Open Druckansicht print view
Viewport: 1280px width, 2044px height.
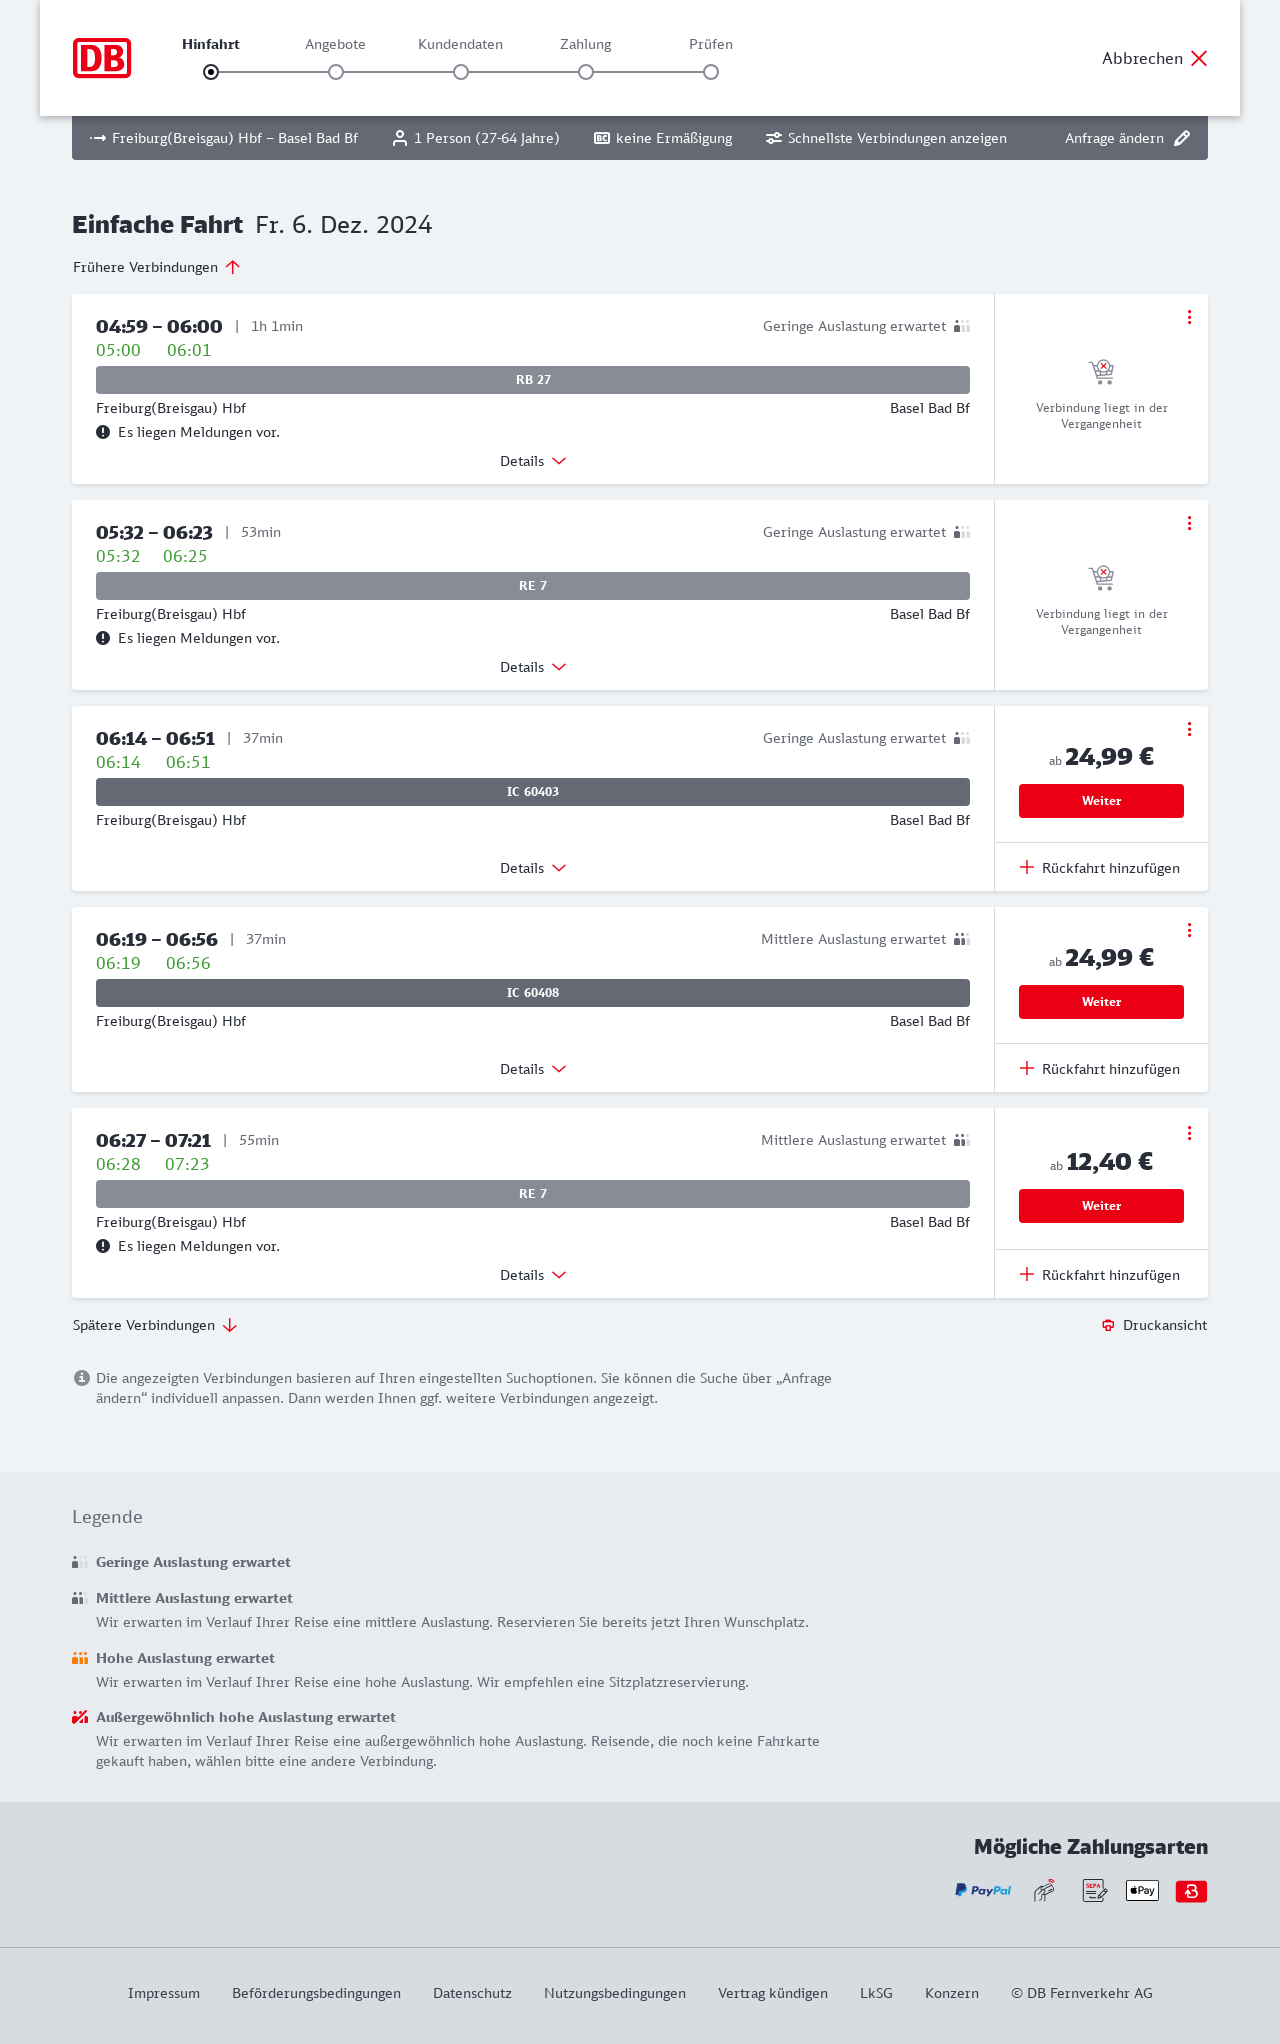[x=1155, y=1325]
